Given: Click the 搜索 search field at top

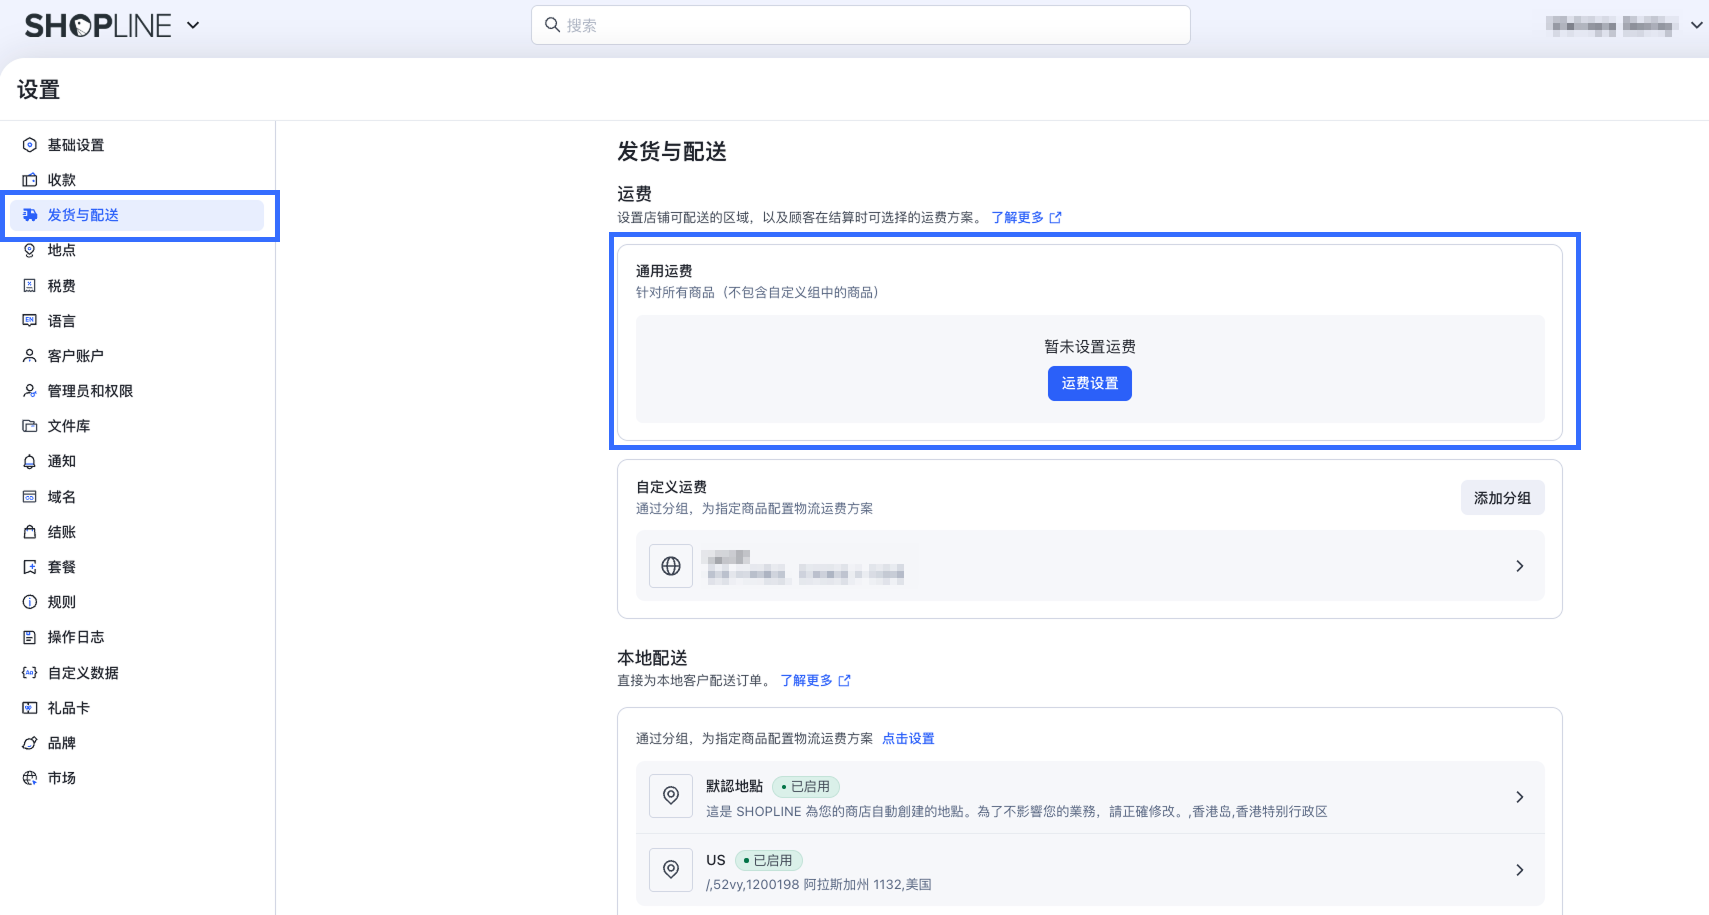Looking at the screenshot, I should (860, 25).
